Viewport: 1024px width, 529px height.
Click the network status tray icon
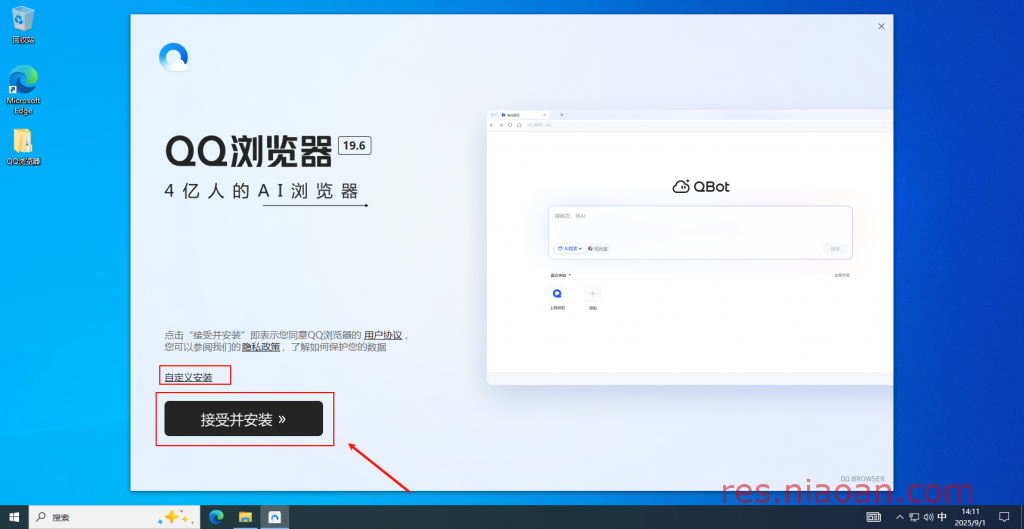coord(914,517)
